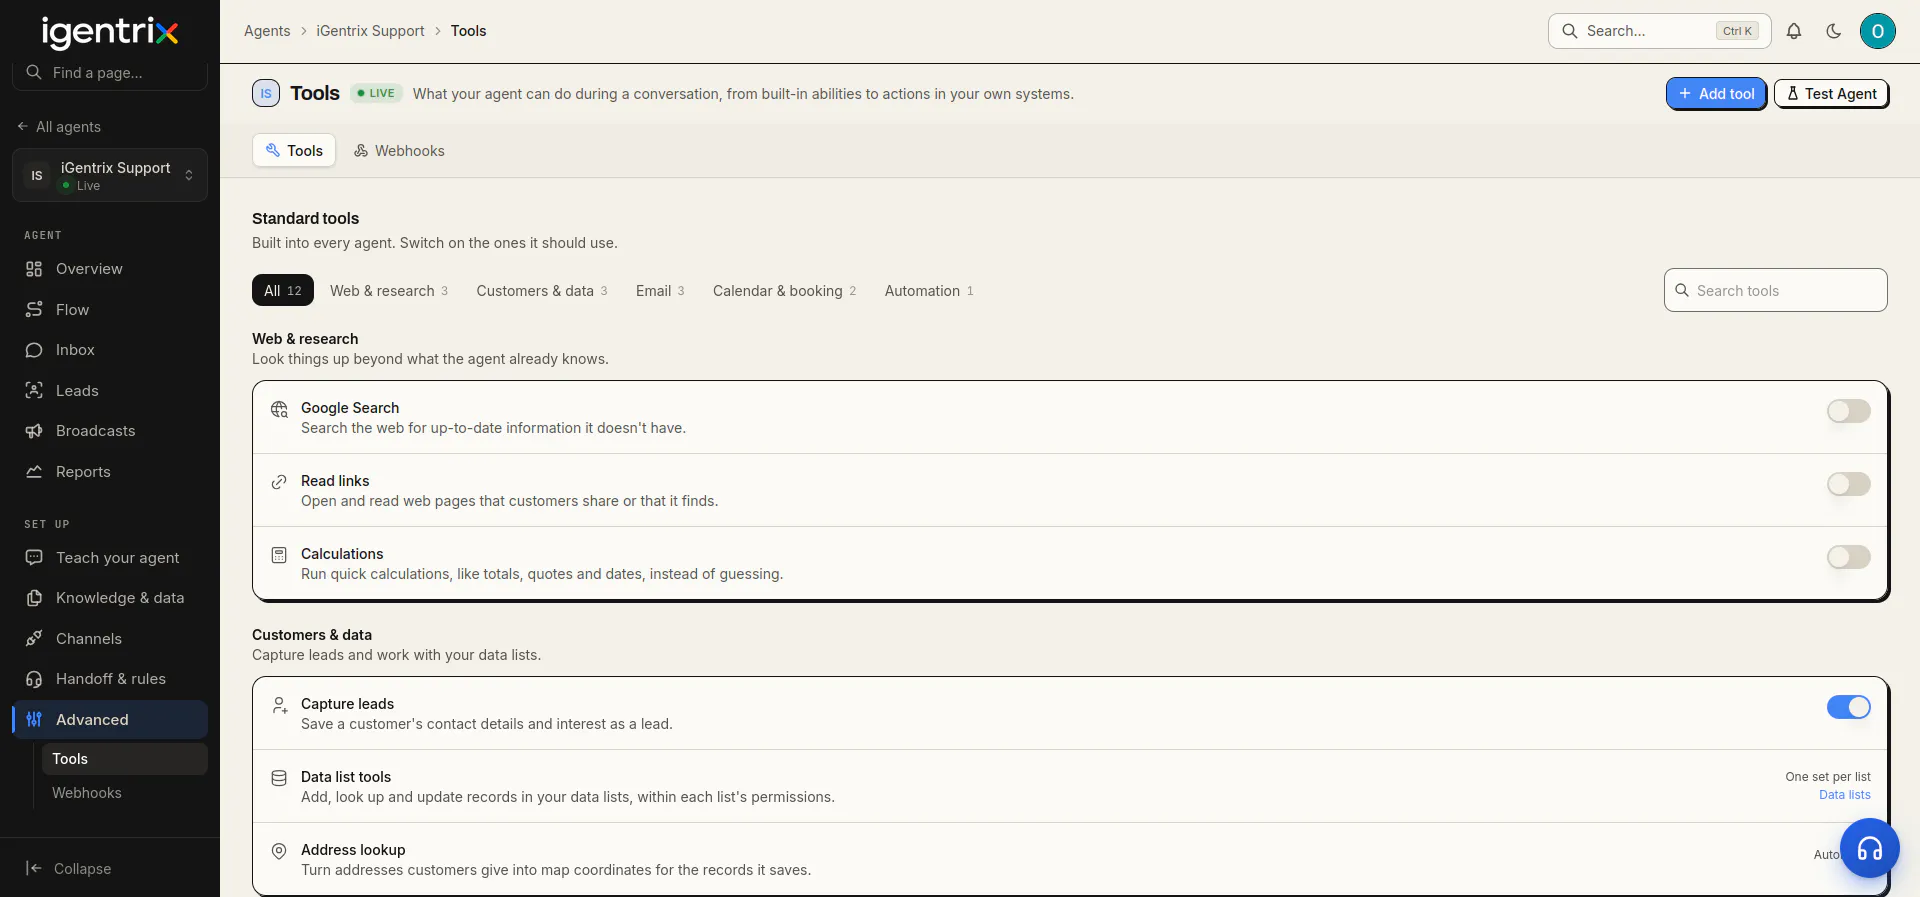Click the Inbox sidebar icon
This screenshot has height=897, width=1920.
(x=34, y=350)
